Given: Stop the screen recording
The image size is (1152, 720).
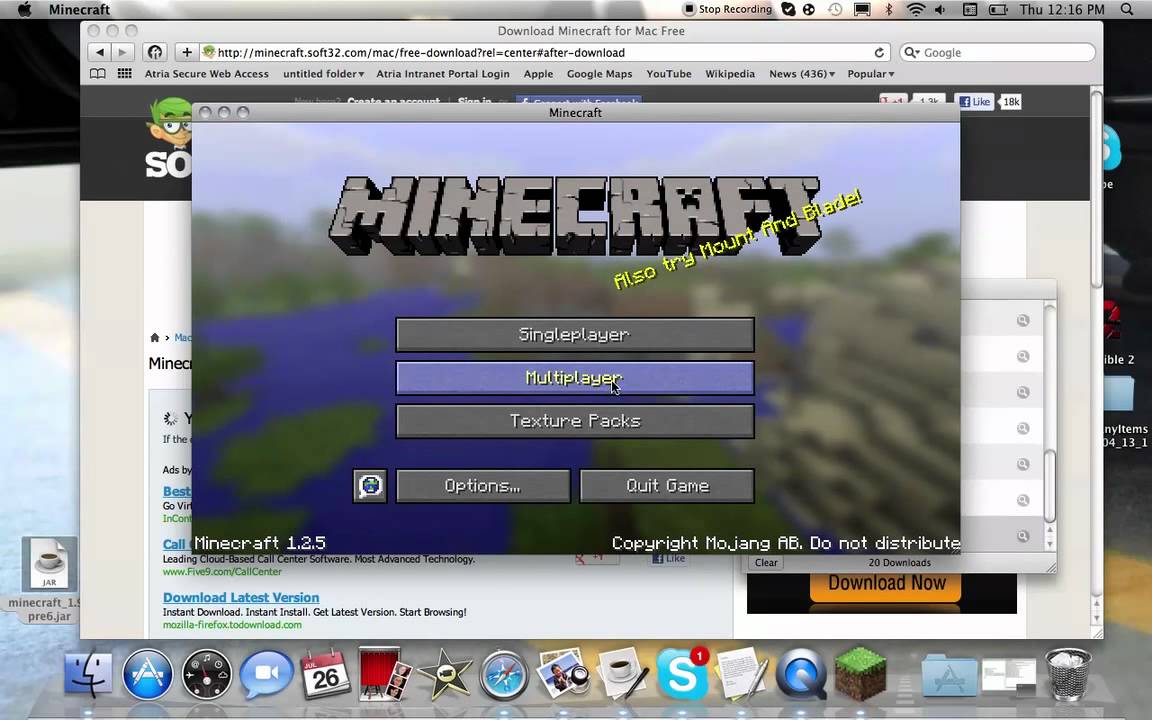Looking at the screenshot, I should point(727,10).
